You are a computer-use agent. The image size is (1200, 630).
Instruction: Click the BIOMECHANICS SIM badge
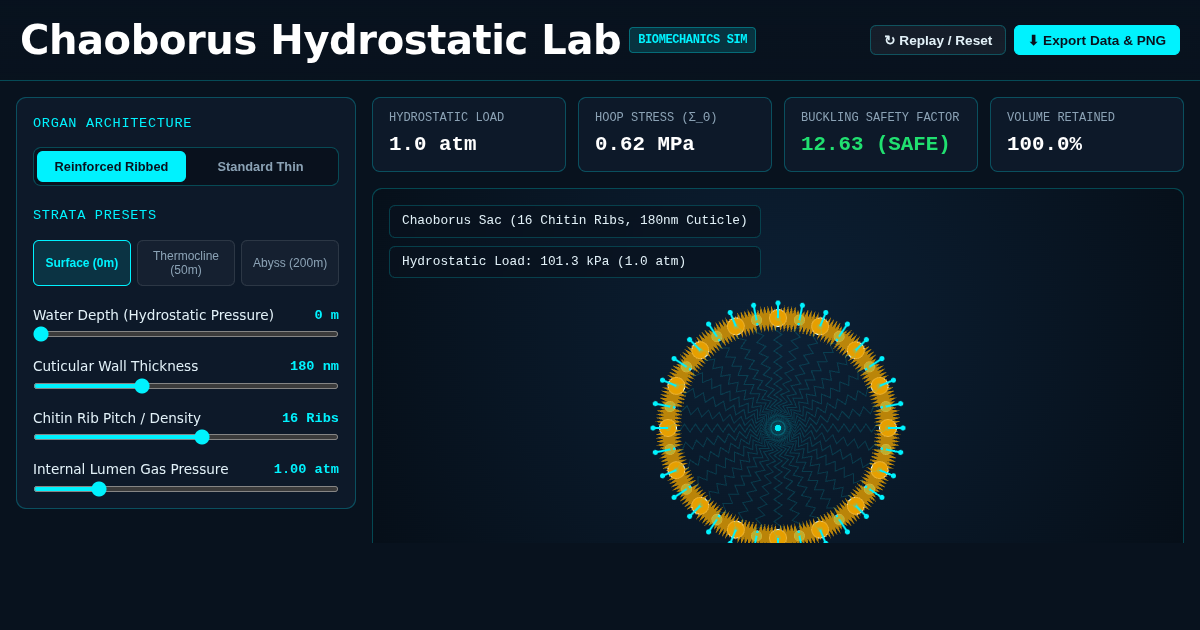(692, 40)
